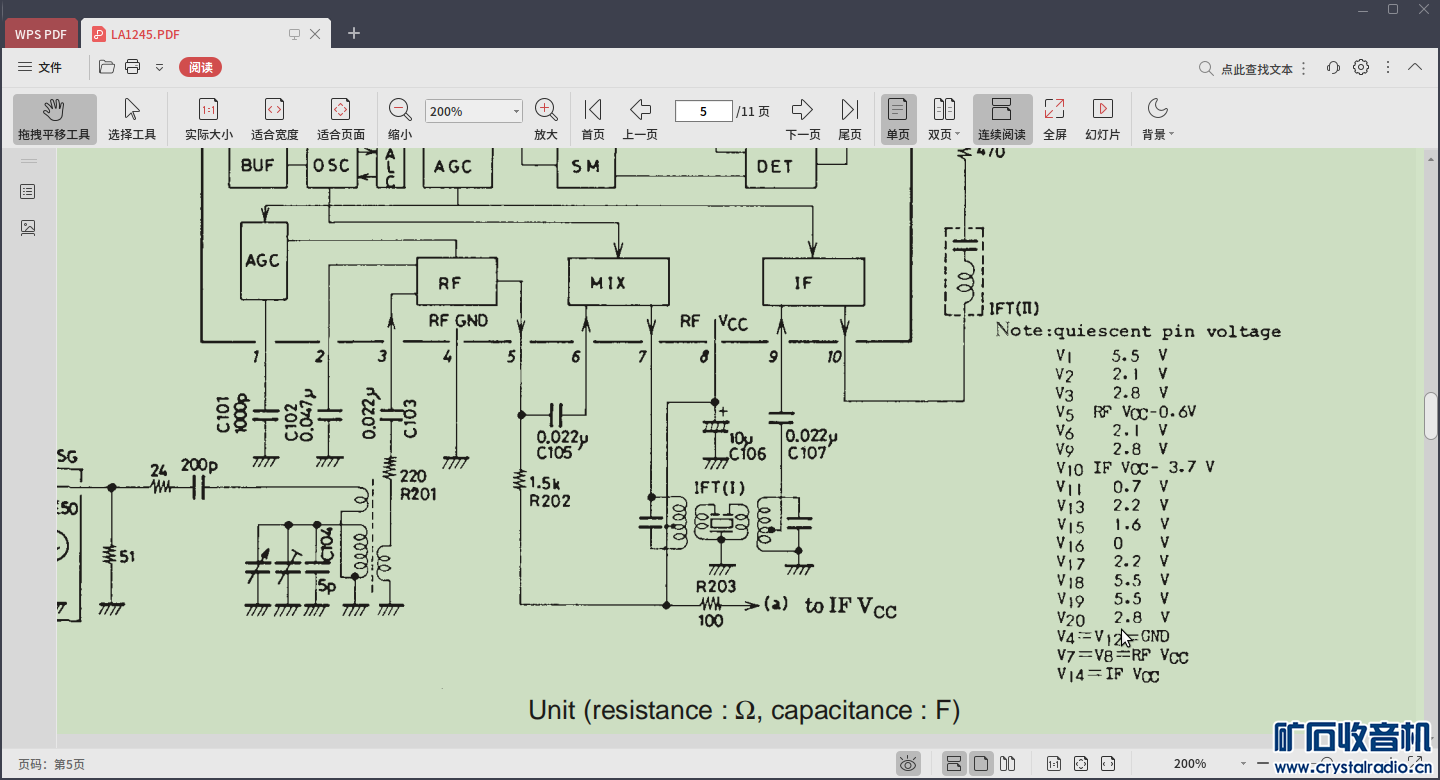This screenshot has height=780, width=1440.
Task: Toggle single page view (单页)
Action: [898, 119]
